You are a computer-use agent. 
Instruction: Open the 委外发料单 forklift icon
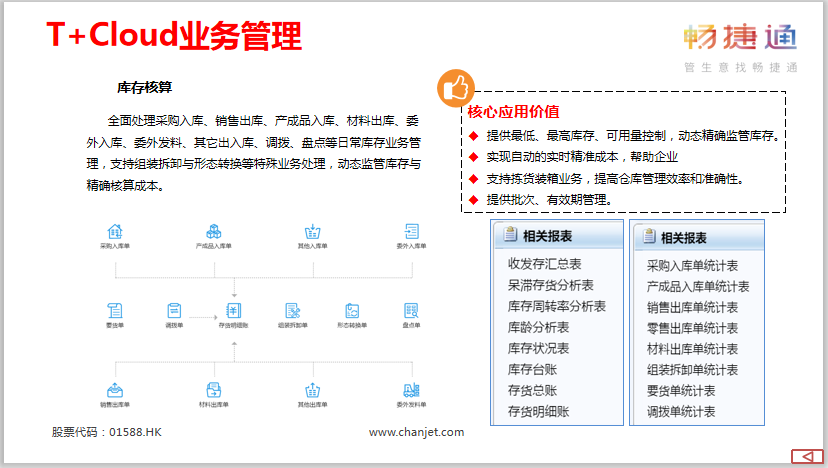click(x=411, y=390)
